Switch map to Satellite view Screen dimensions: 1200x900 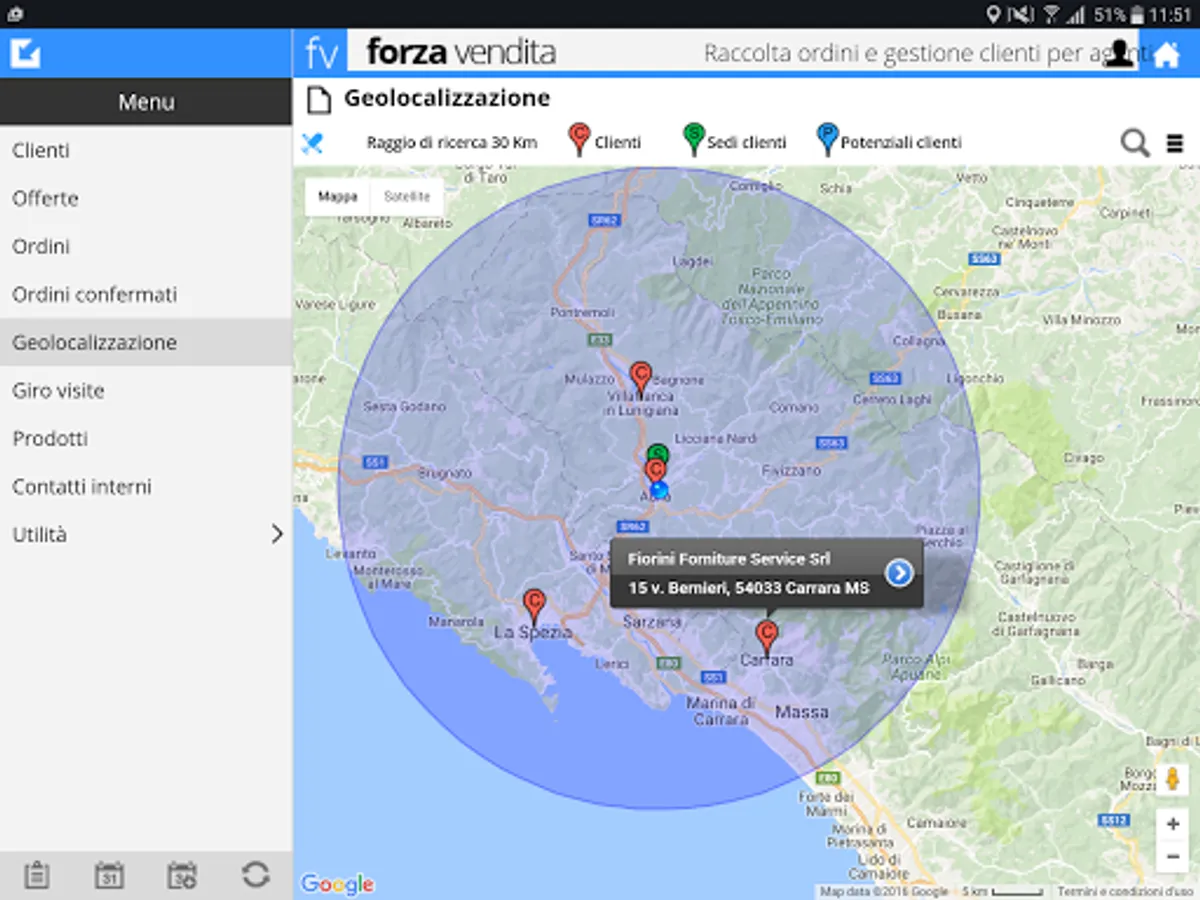[x=407, y=197]
